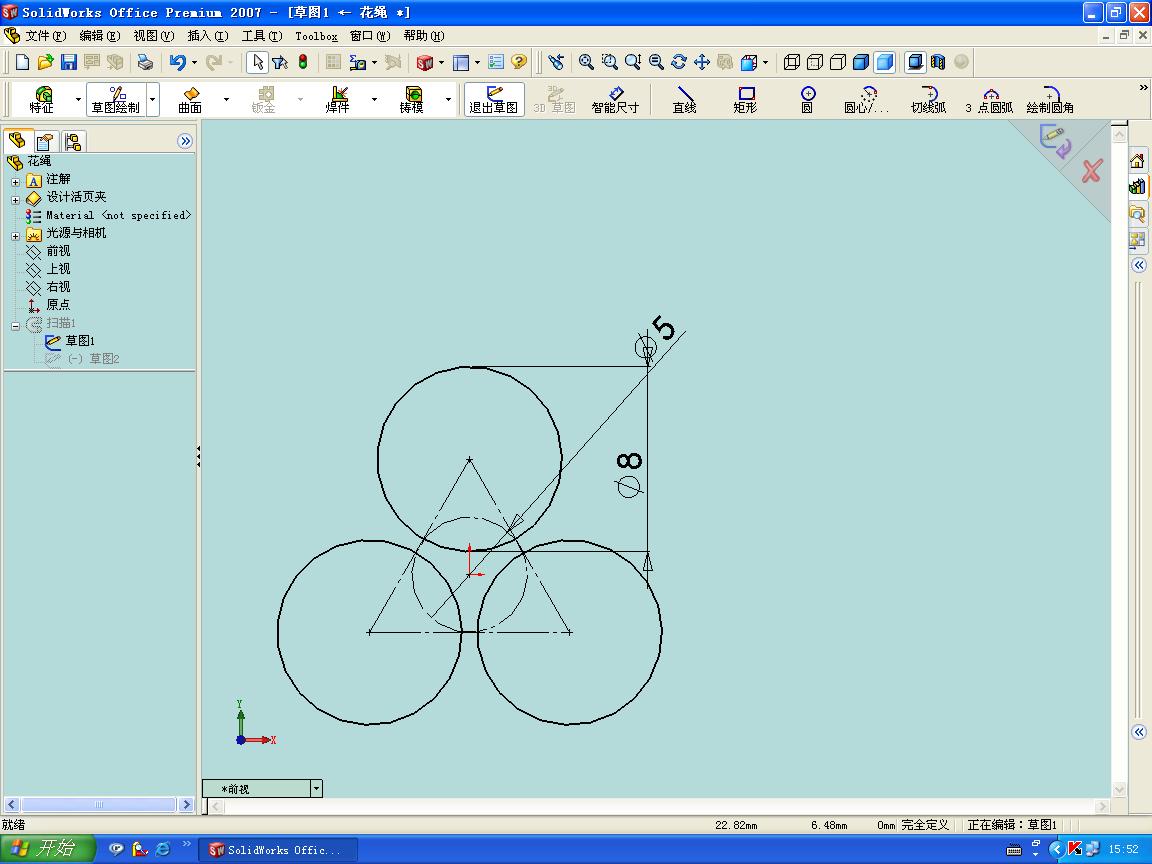Open the *前视 view orientation combo box
This screenshot has height=864, width=1152.
(262, 788)
